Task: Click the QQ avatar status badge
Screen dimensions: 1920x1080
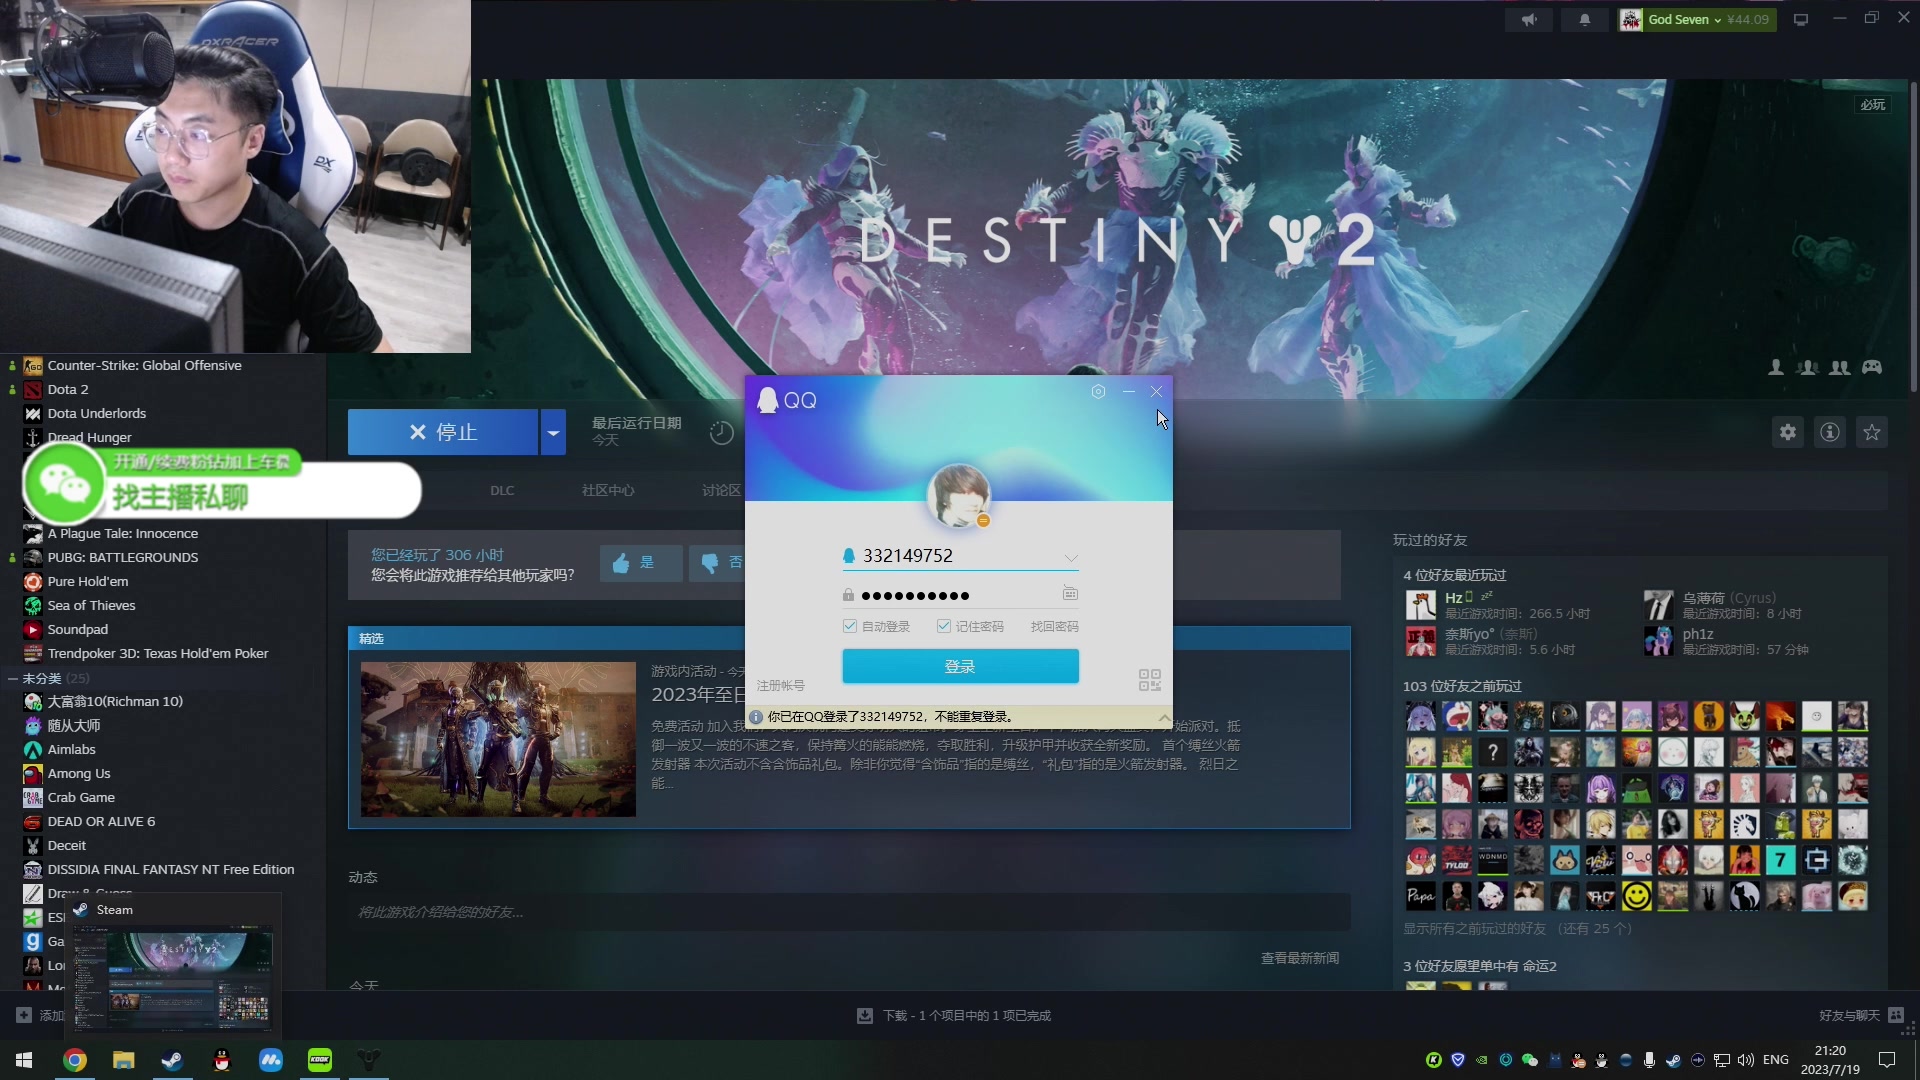Action: (983, 521)
